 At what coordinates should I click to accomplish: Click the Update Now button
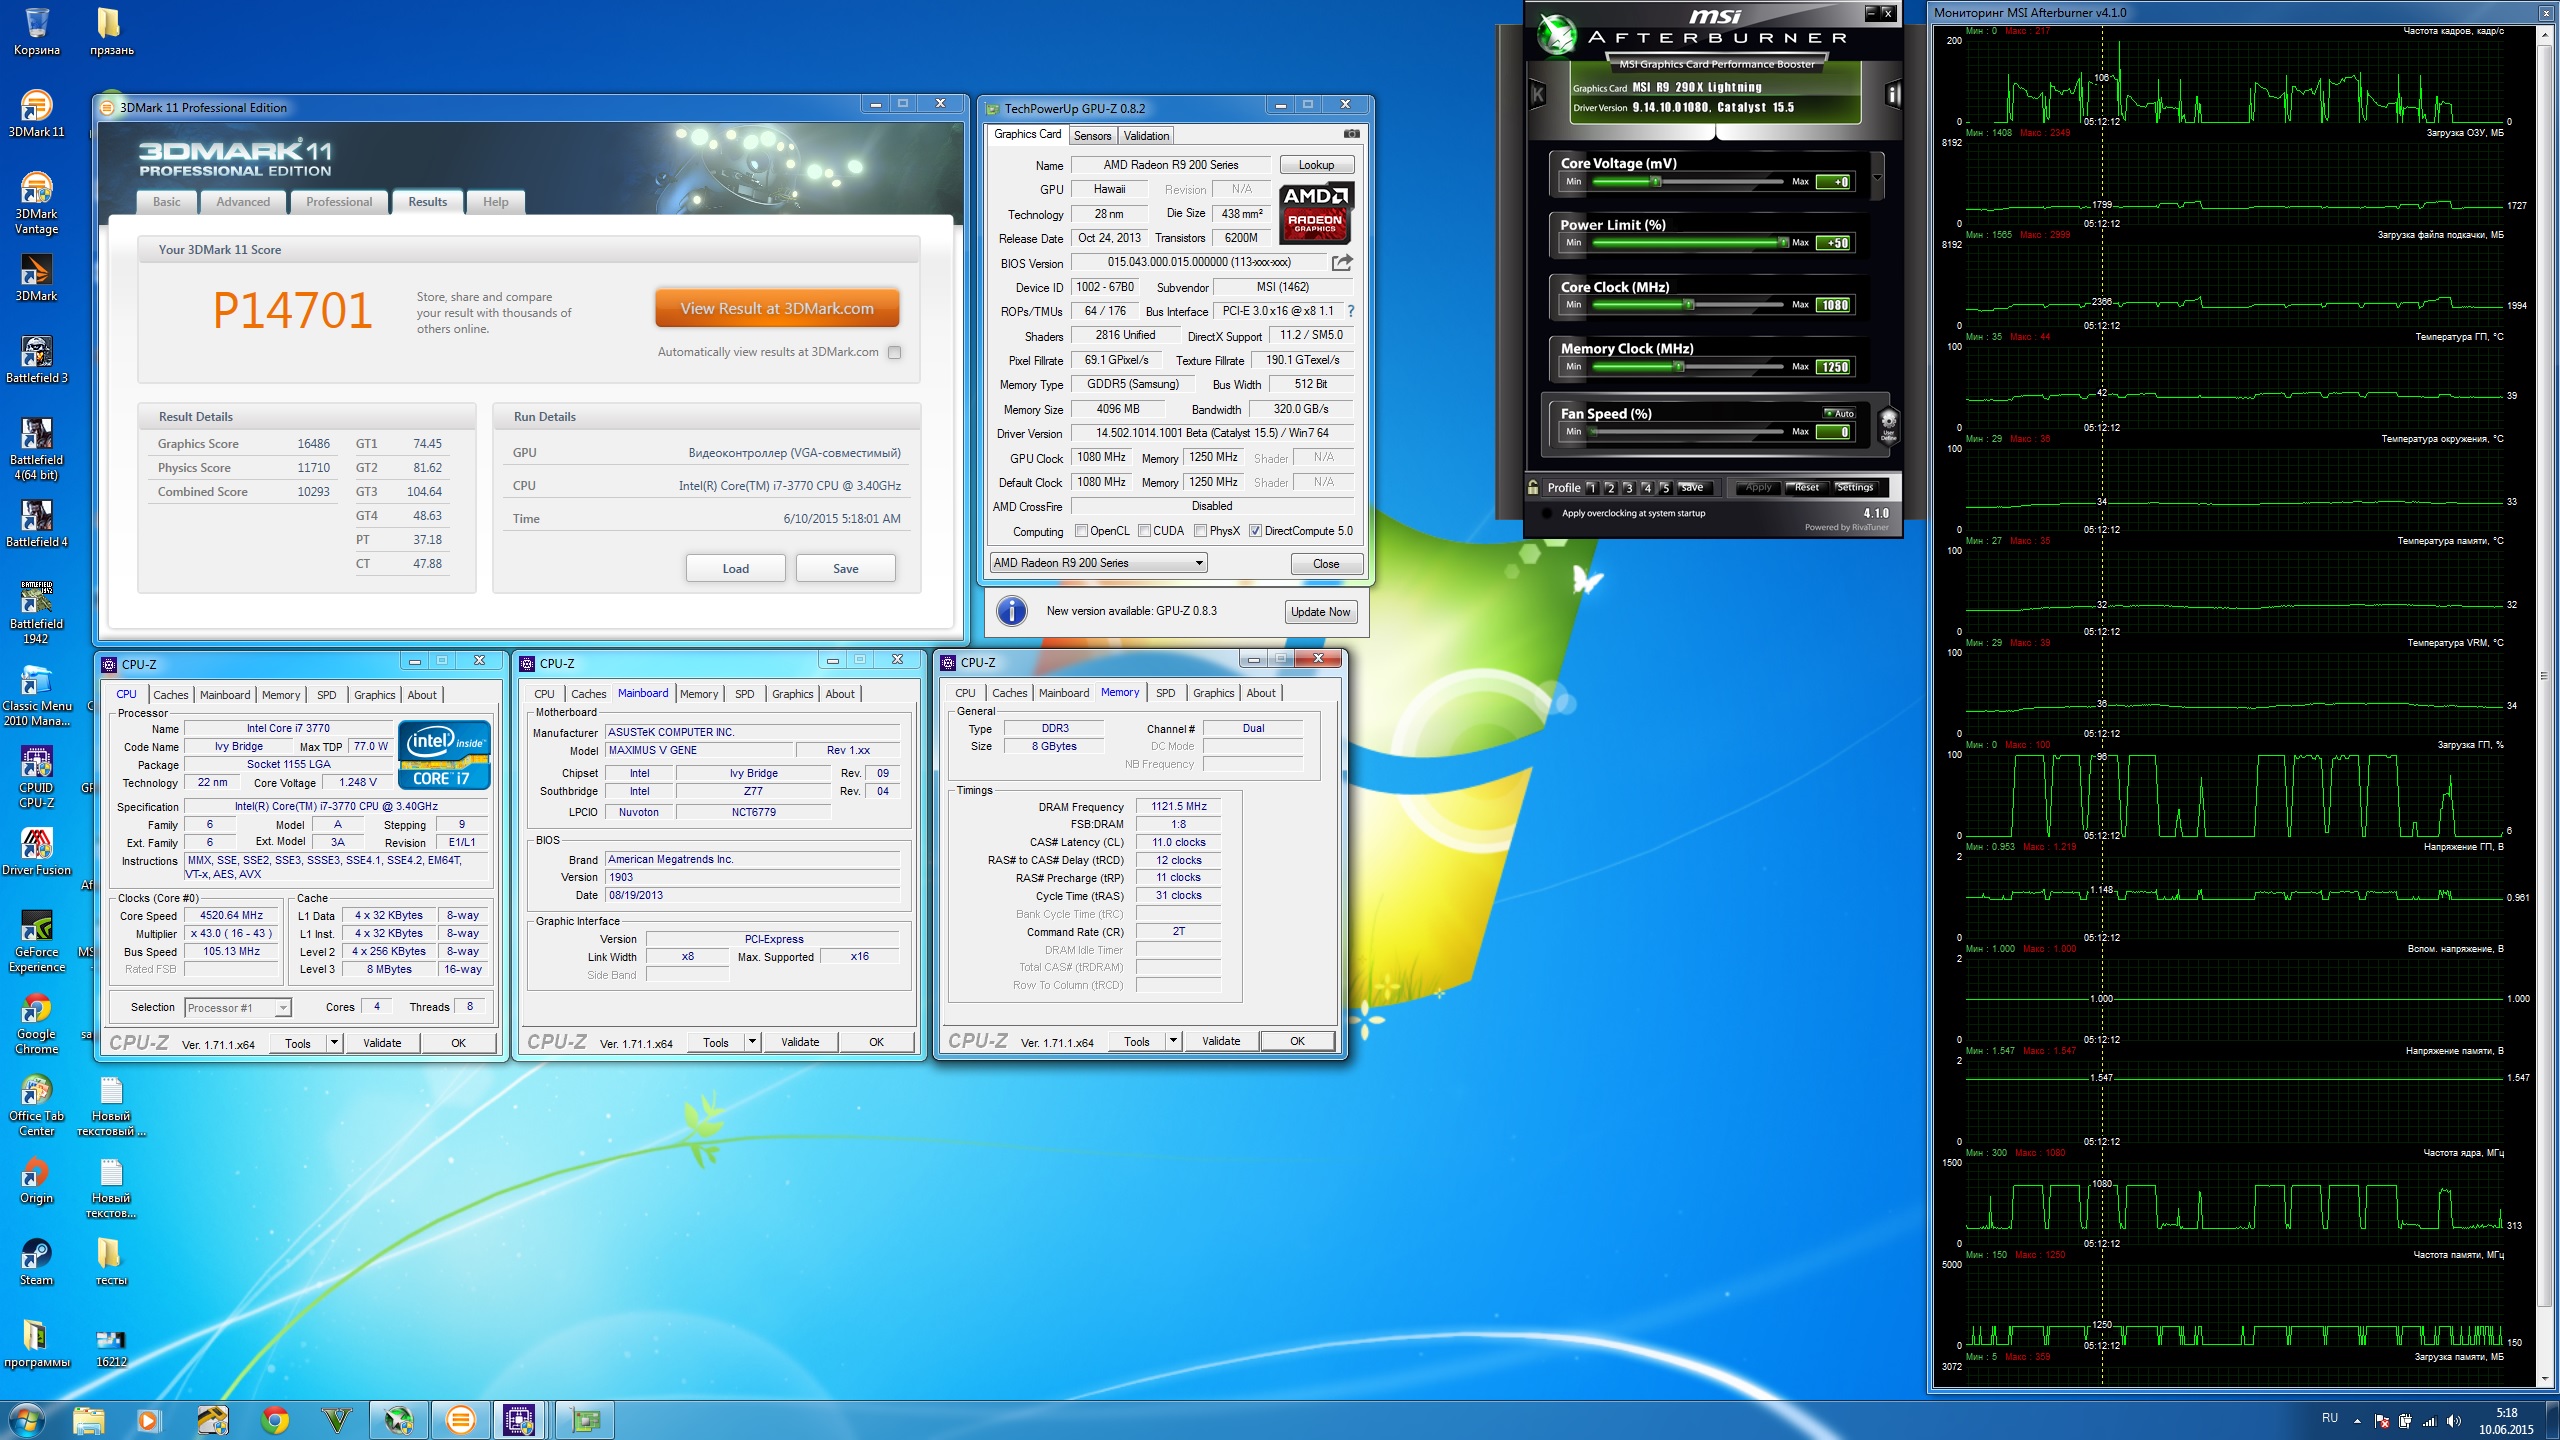click(1320, 612)
